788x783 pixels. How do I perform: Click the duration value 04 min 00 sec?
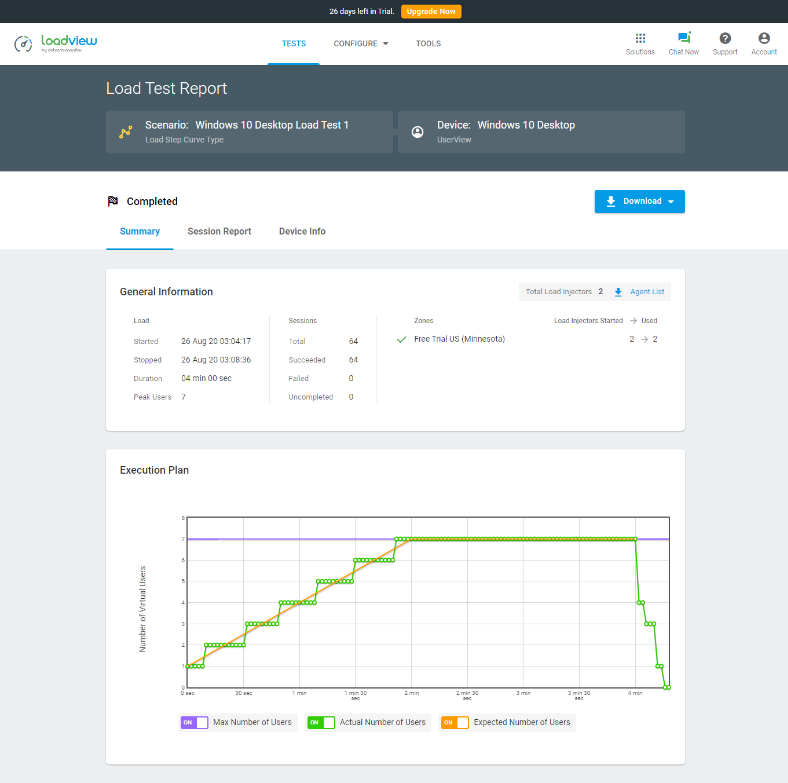207,378
